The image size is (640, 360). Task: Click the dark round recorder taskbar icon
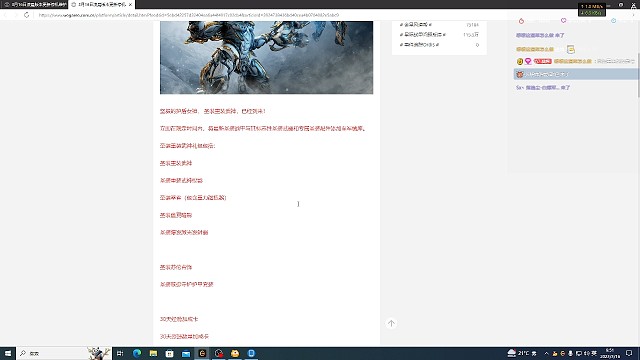(219, 353)
